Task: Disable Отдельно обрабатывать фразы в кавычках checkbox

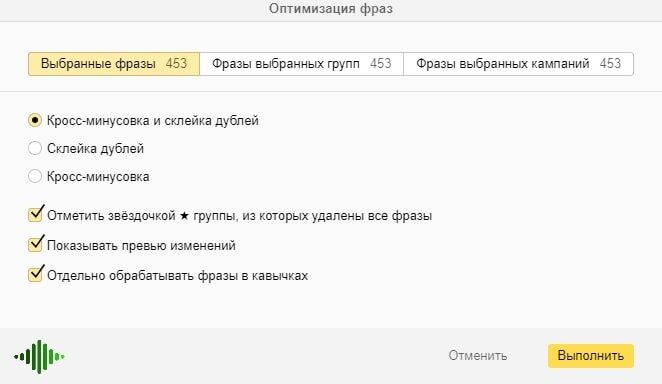Action: [x=35, y=274]
